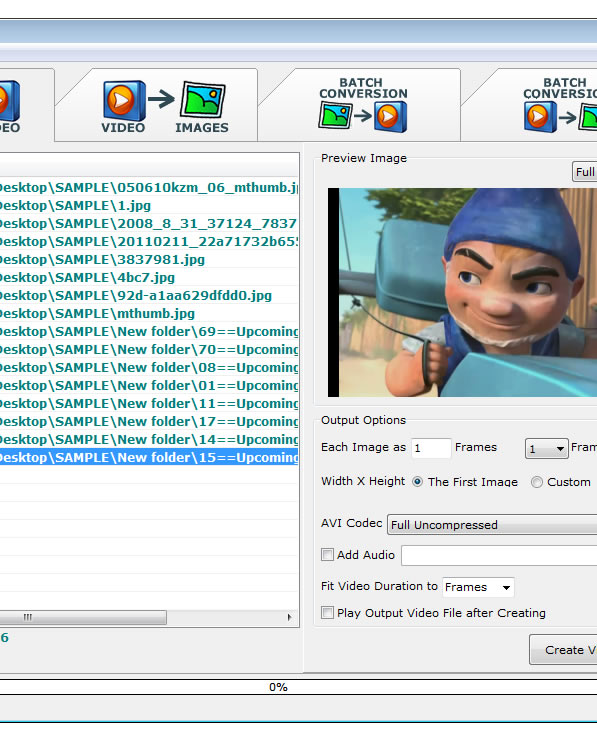Viewport: 597px width, 737px height.
Task: Click the 0% progress bar
Action: 298,687
